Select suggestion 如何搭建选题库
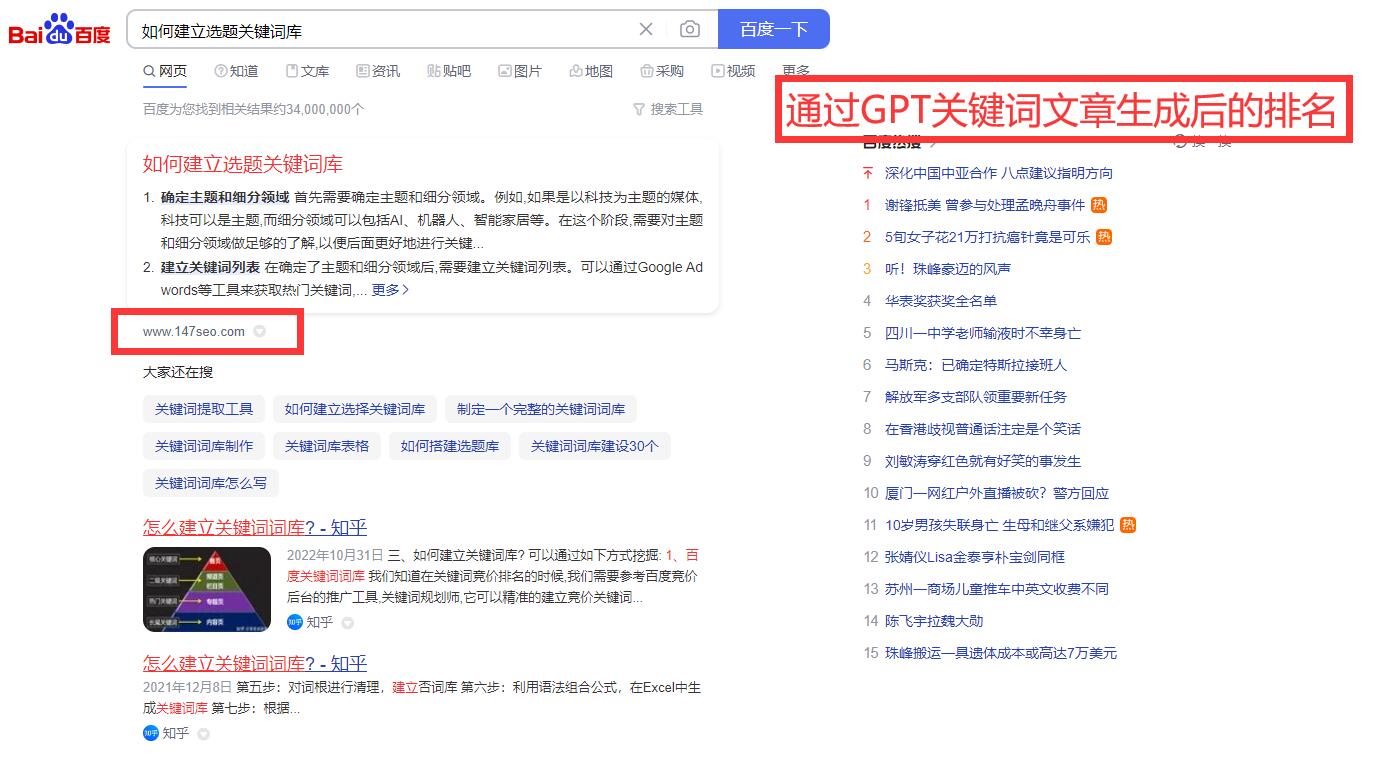The height and width of the screenshot is (759, 1380). click(450, 446)
